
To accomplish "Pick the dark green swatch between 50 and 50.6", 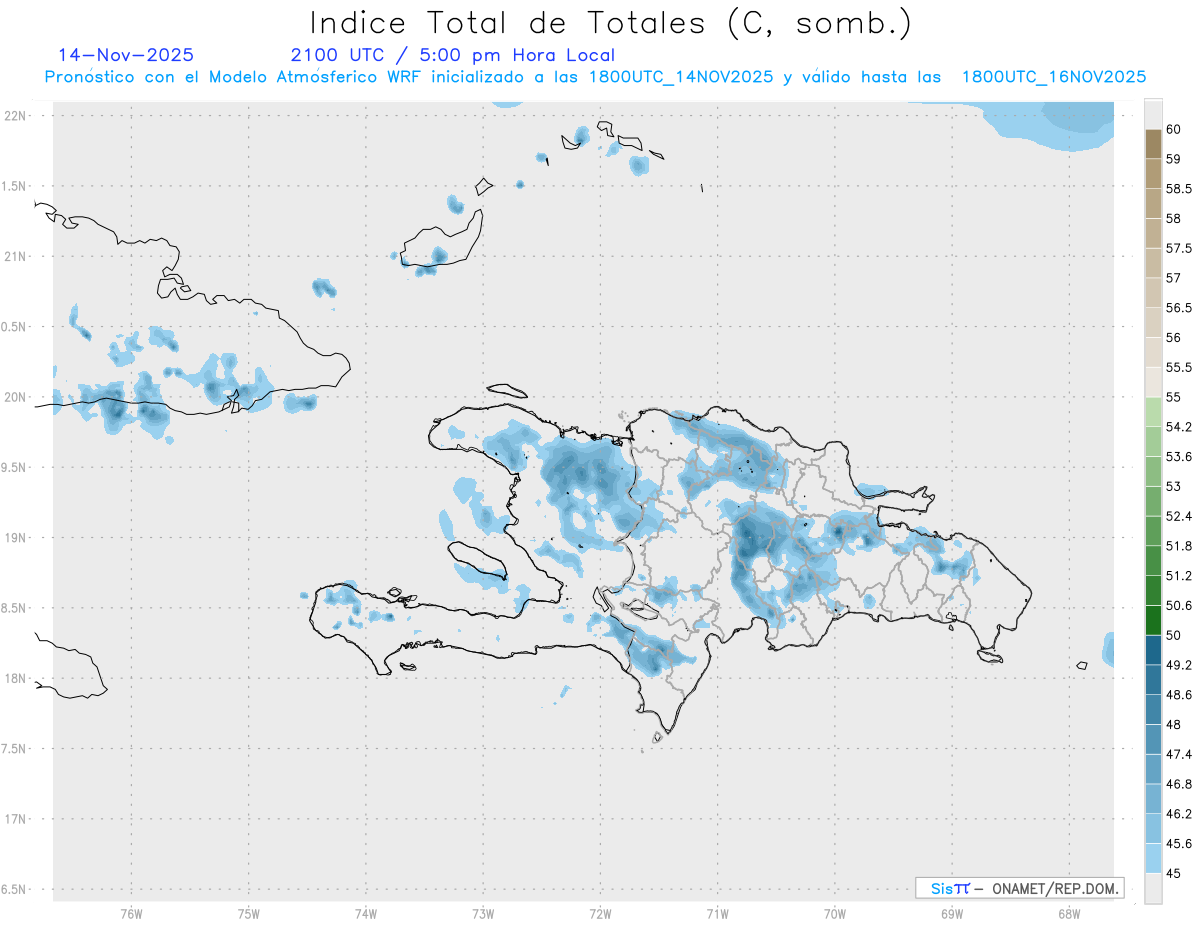I will point(1153,620).
